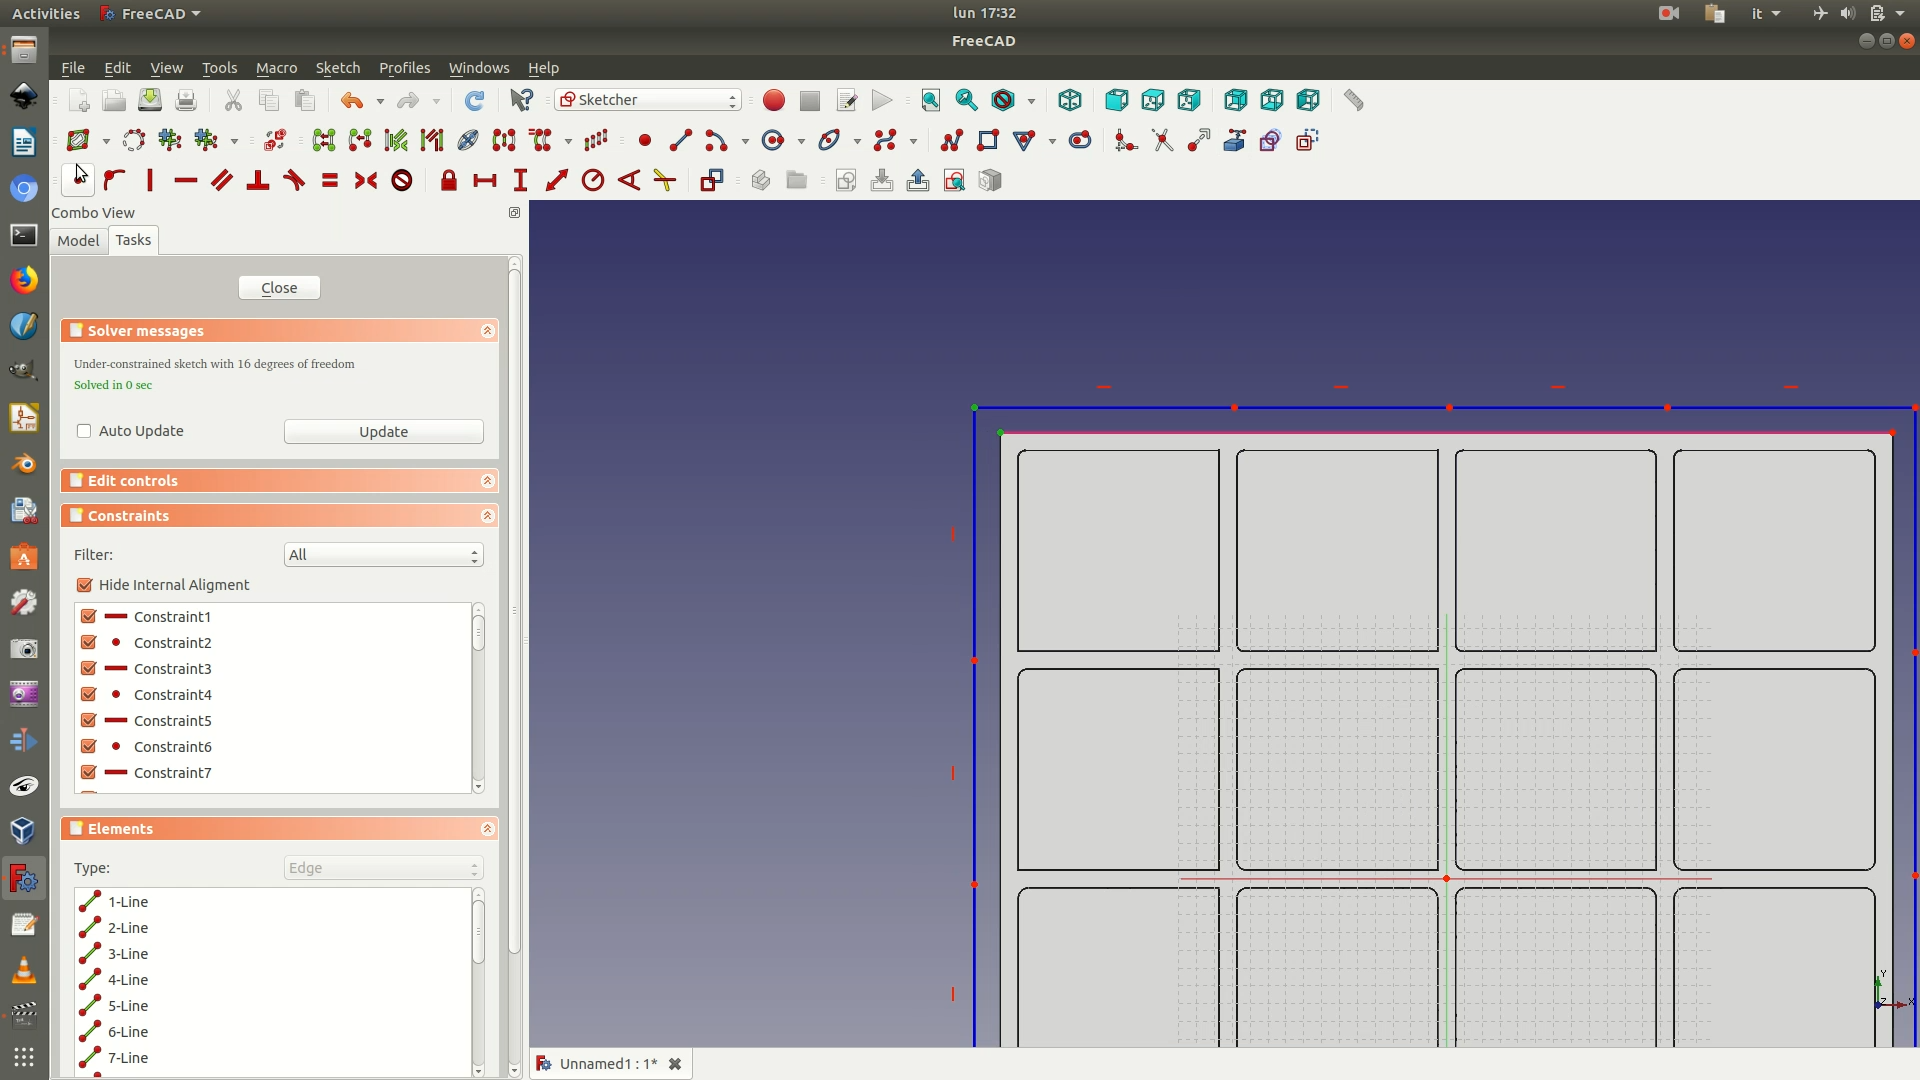Screen dimensions: 1920x1080
Task: Select the Create polyline tool
Action: pos(952,140)
